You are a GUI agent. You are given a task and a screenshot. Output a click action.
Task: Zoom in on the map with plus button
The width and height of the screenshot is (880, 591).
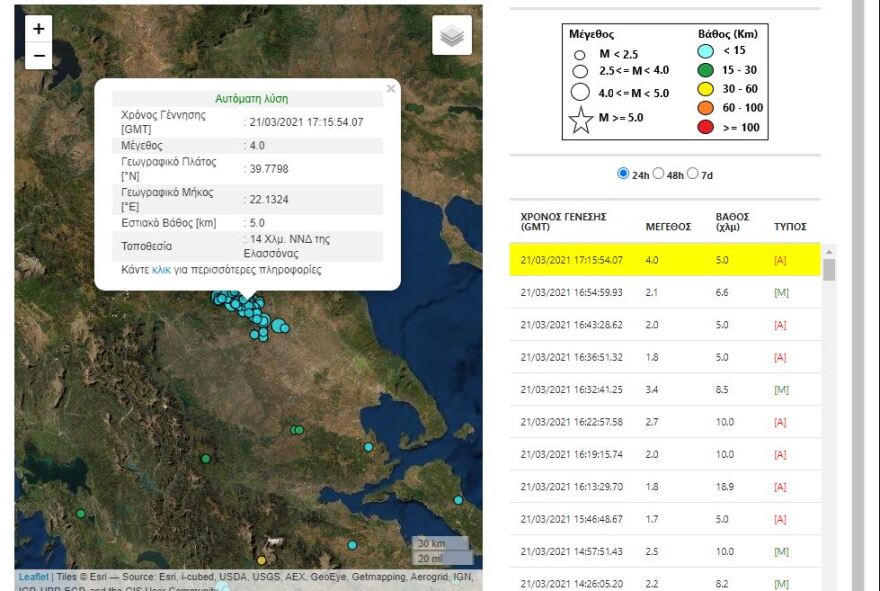point(38,28)
